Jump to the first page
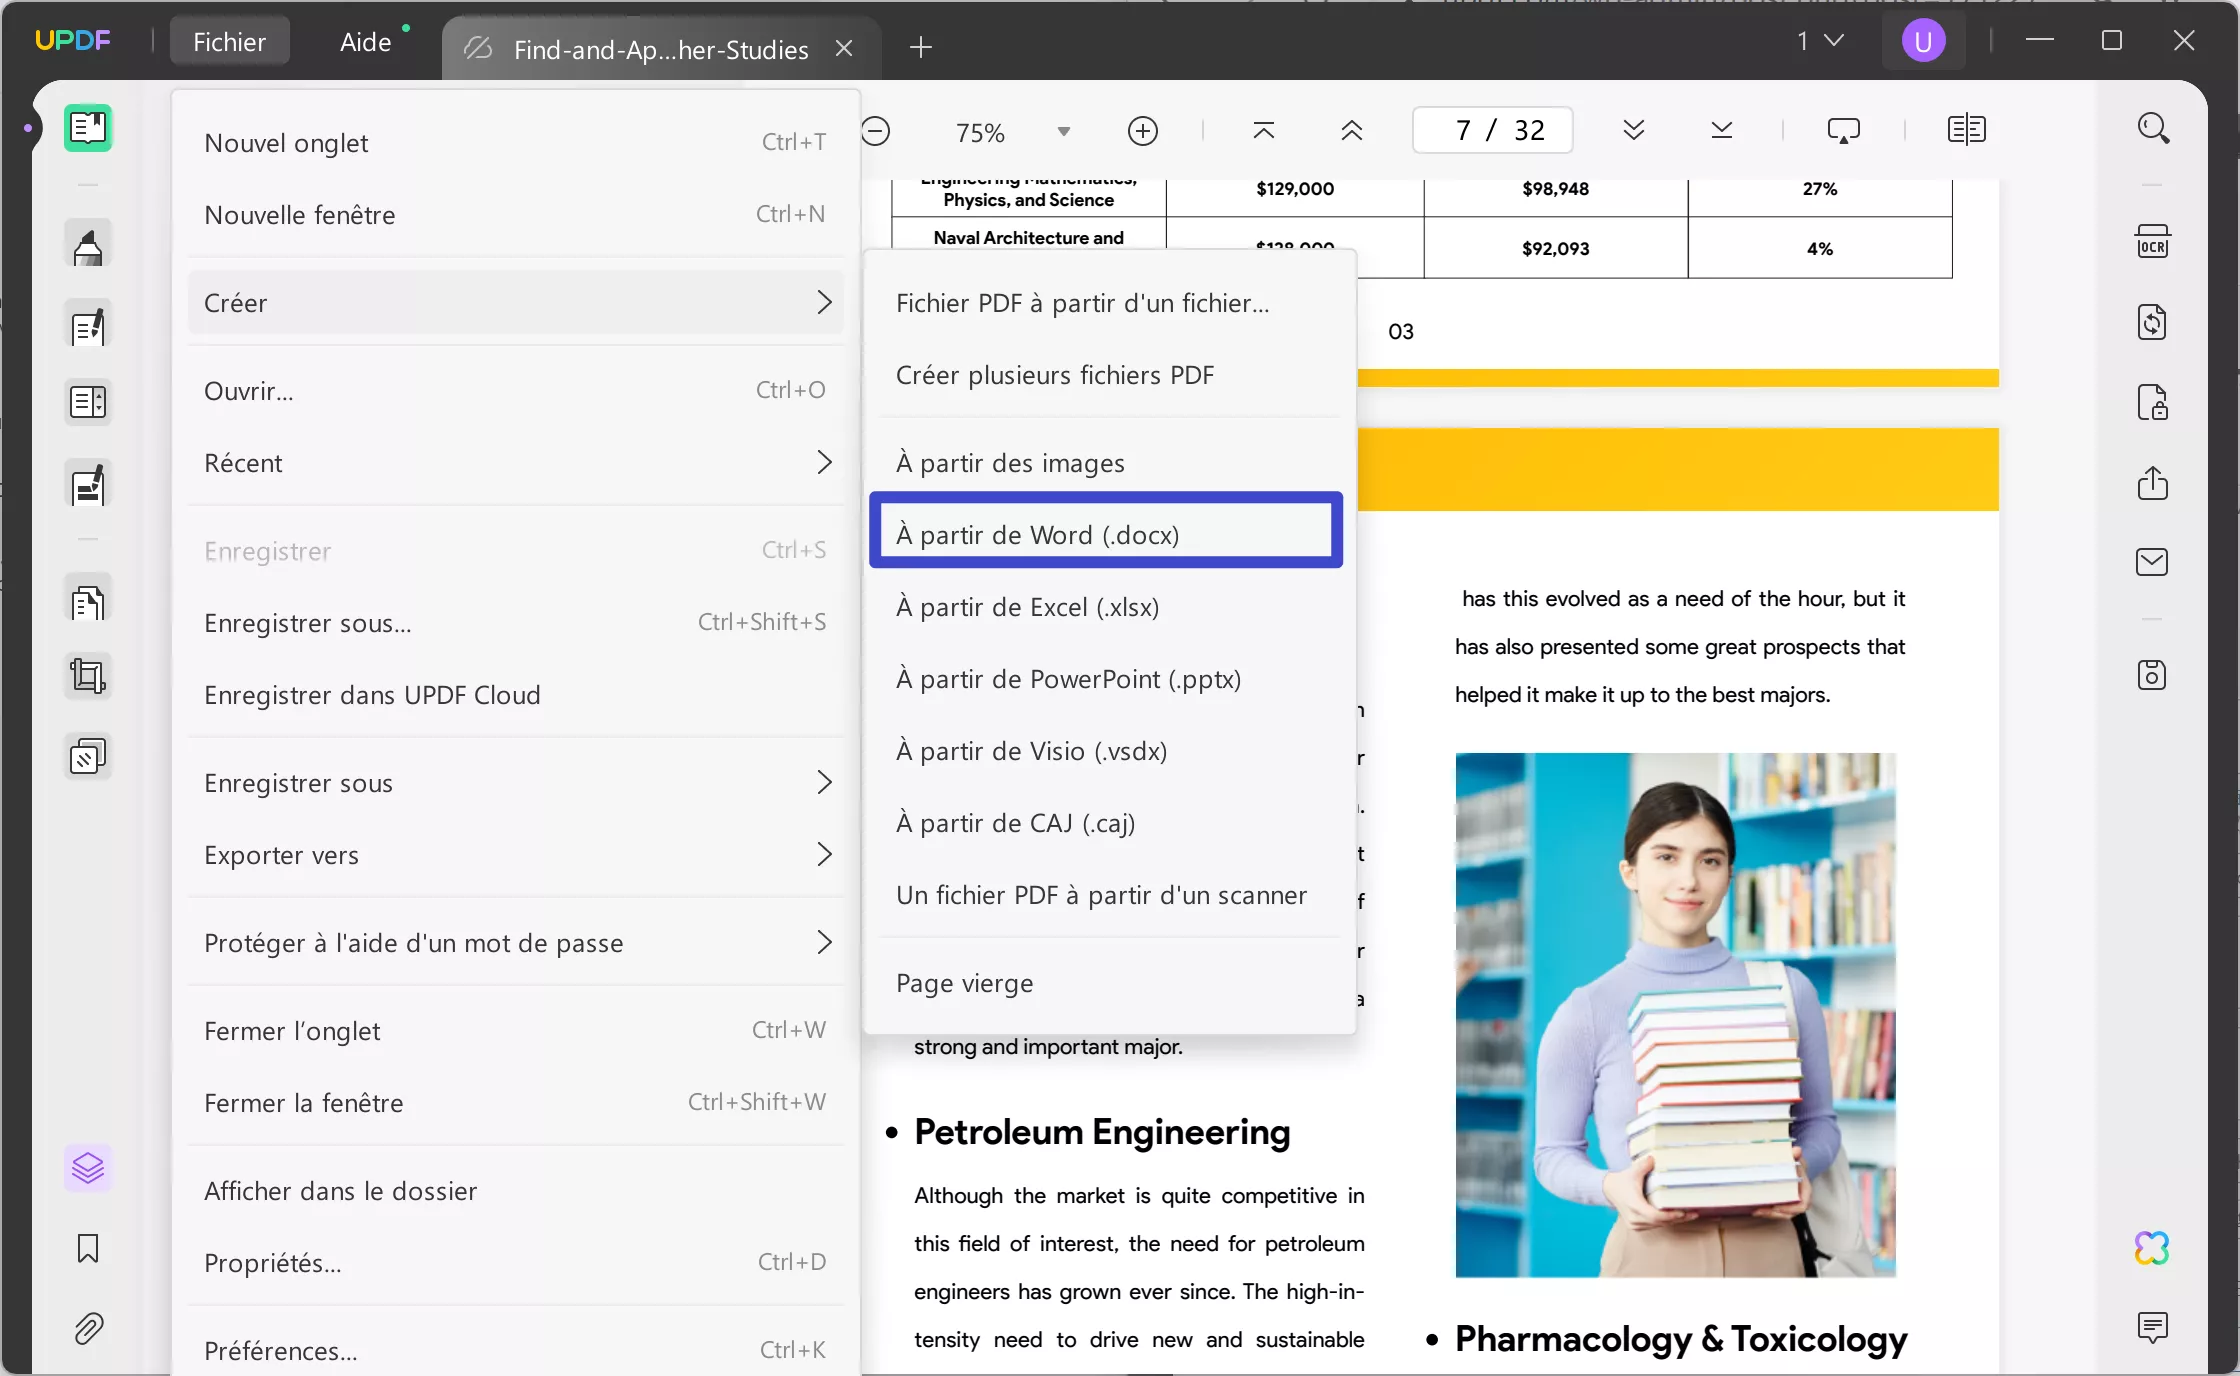The height and width of the screenshot is (1376, 2240). pyautogui.click(x=1264, y=131)
